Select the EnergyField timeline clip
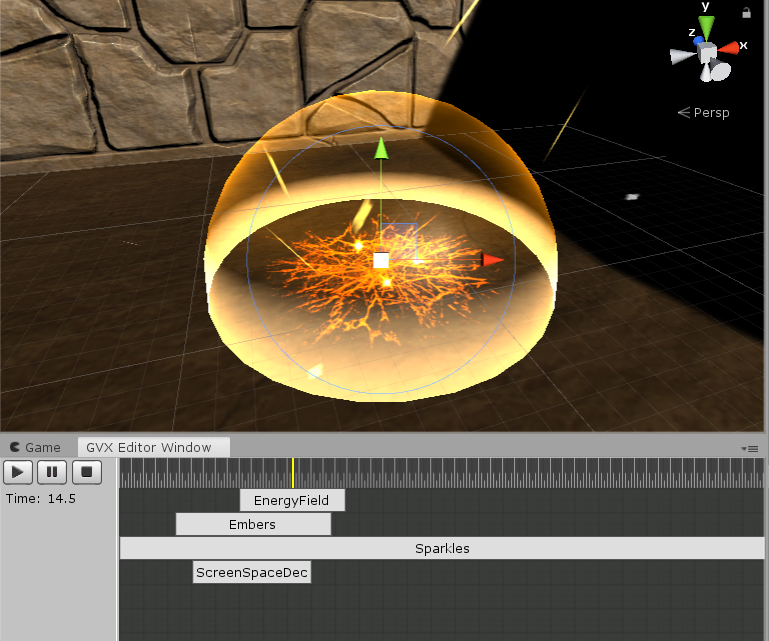The height and width of the screenshot is (641, 769). pos(291,500)
